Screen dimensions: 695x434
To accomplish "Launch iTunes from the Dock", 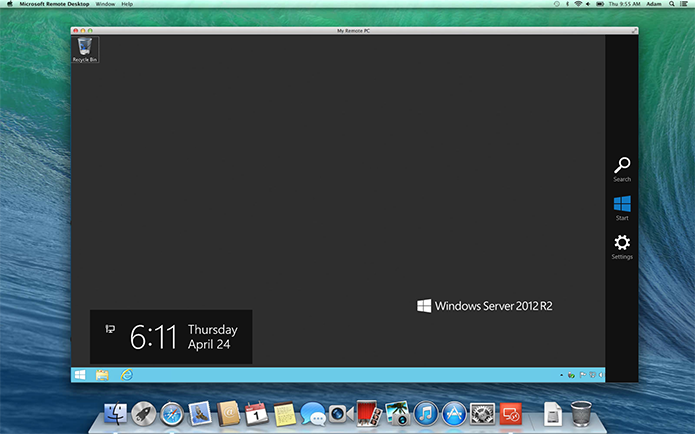I will tap(427, 413).
